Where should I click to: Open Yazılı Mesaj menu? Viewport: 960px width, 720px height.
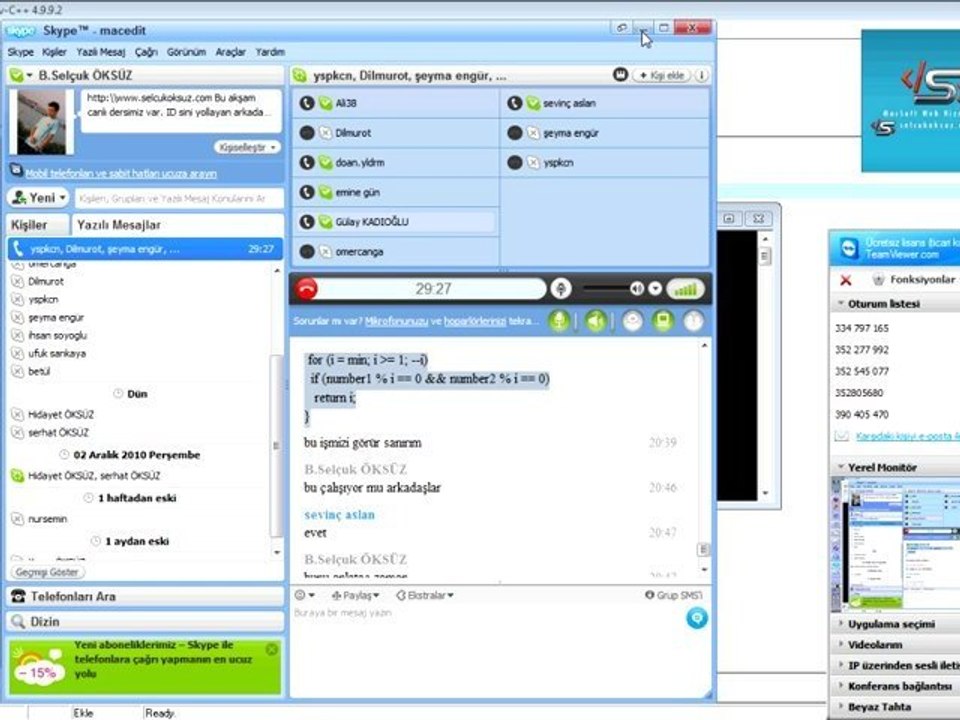100,52
